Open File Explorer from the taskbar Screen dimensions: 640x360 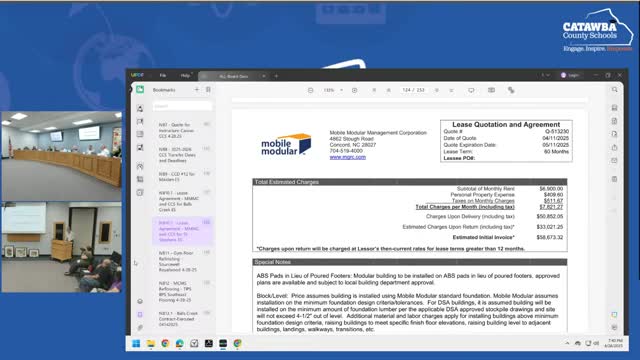click(151, 343)
